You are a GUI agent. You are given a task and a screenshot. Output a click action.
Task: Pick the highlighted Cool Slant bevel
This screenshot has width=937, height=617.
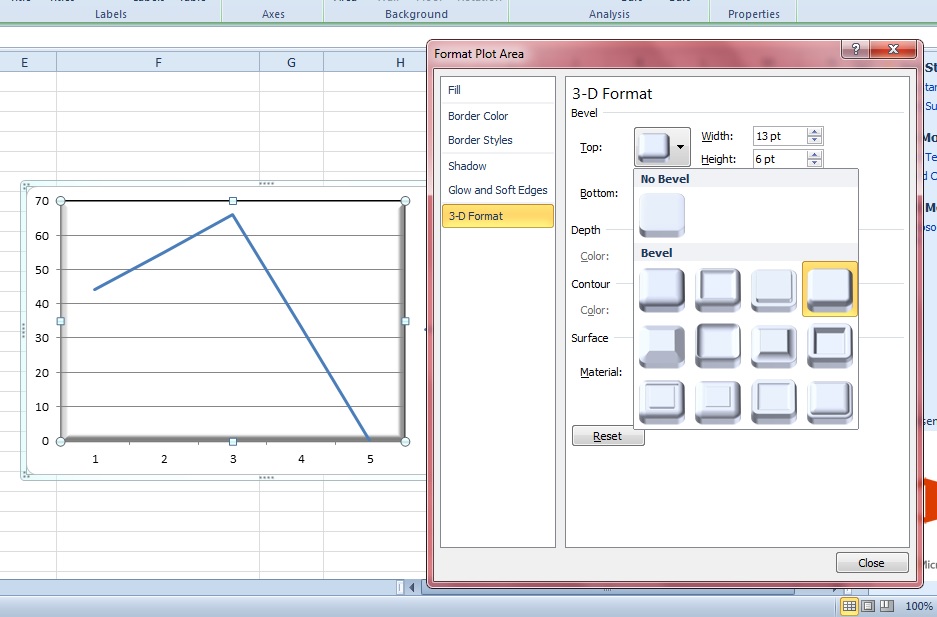click(x=829, y=290)
